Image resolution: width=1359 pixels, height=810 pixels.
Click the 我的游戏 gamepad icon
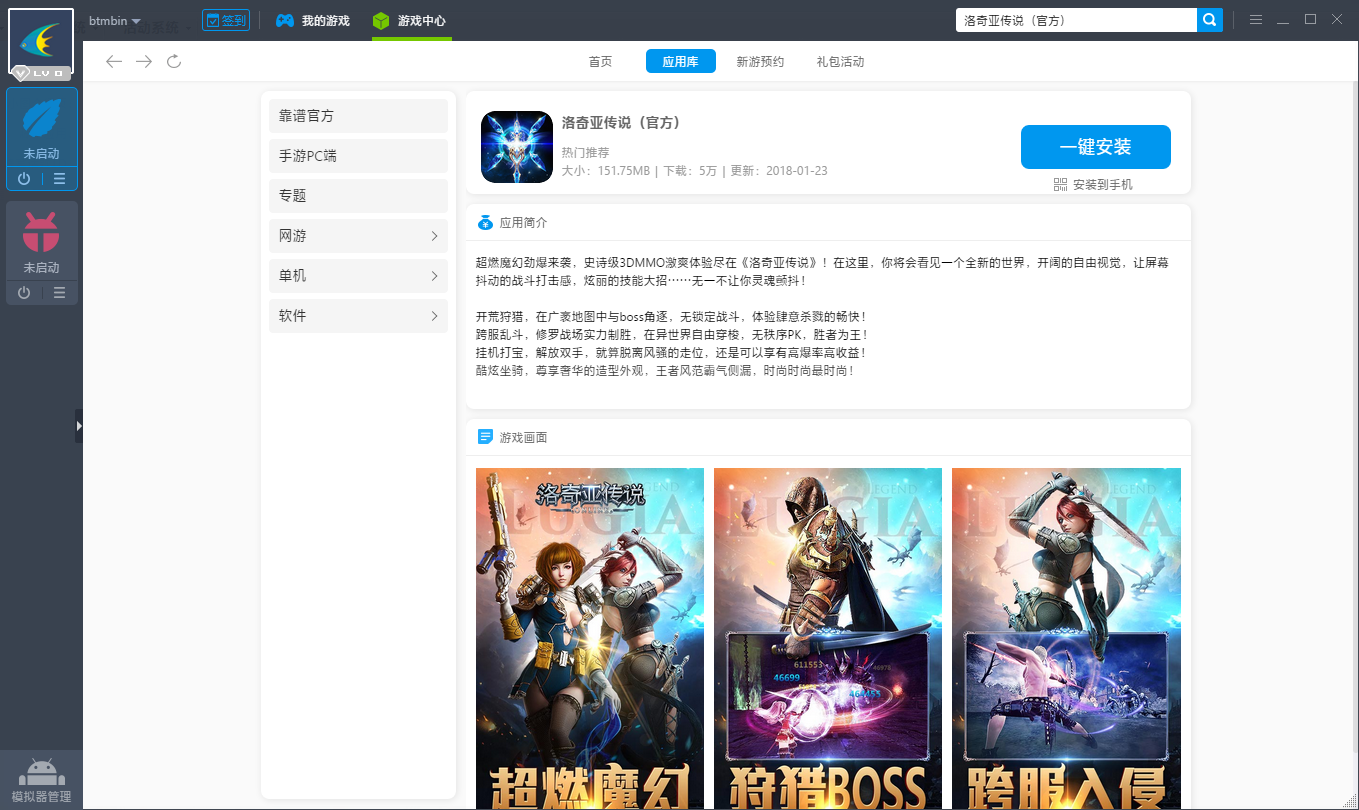click(x=285, y=20)
